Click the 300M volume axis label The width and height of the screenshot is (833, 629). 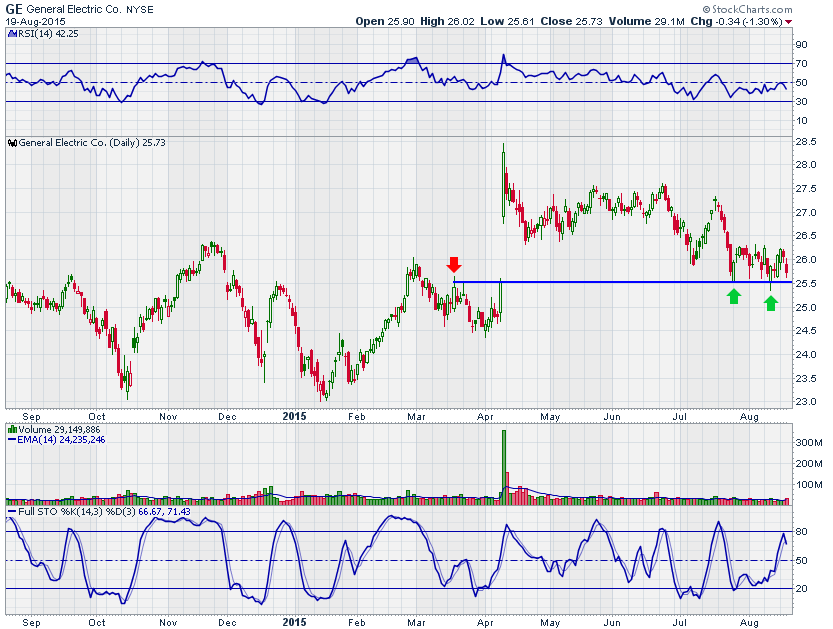tap(809, 443)
